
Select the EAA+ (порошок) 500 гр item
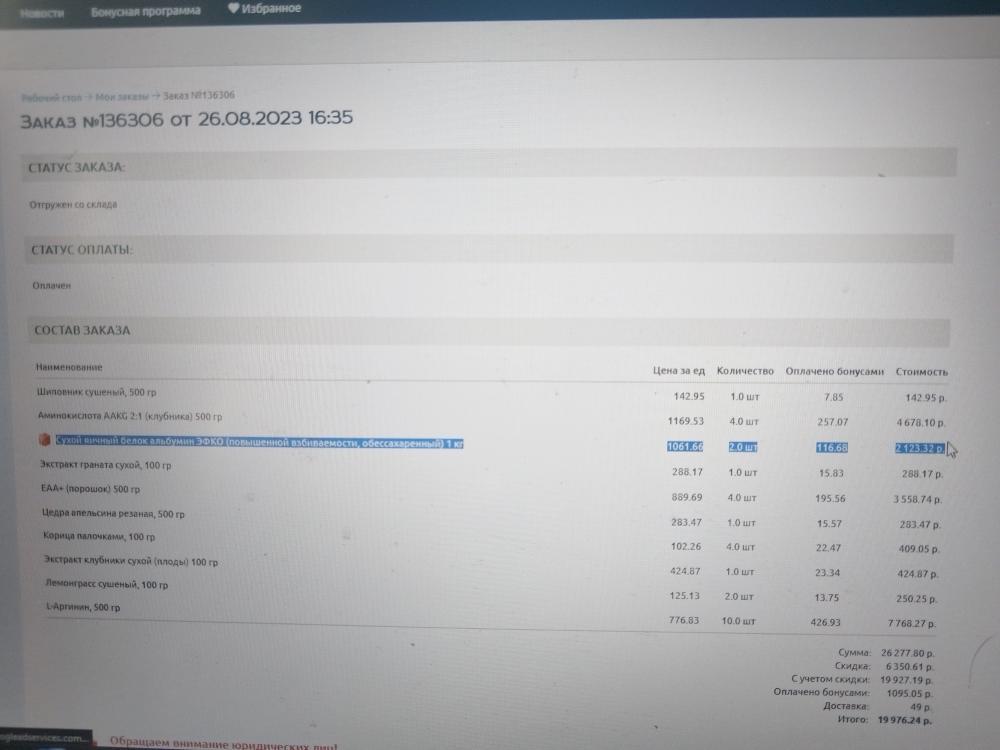coord(90,489)
